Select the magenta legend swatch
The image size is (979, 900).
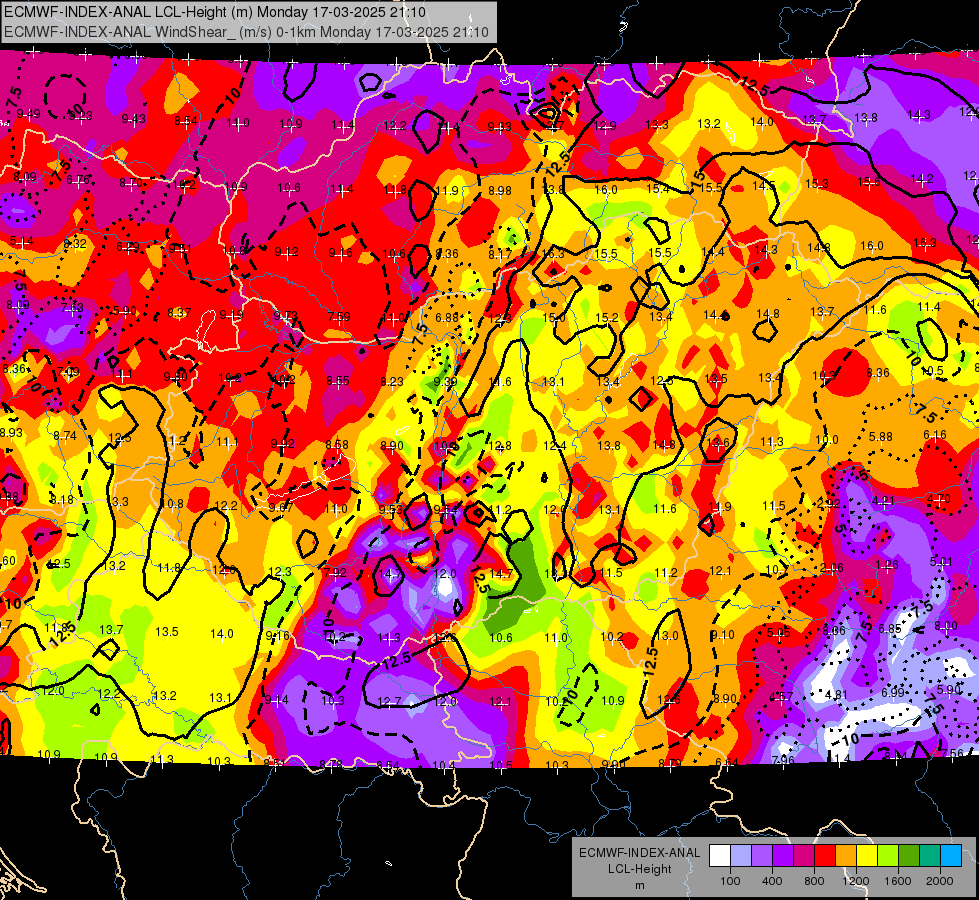point(804,856)
